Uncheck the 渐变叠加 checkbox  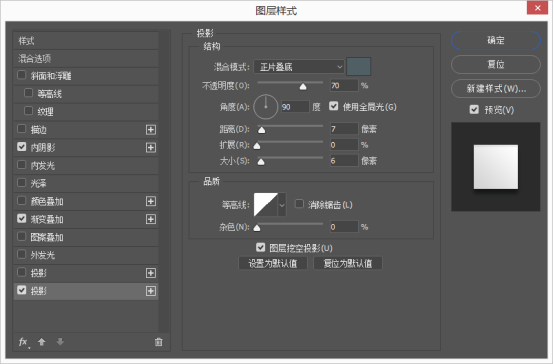tap(22, 218)
